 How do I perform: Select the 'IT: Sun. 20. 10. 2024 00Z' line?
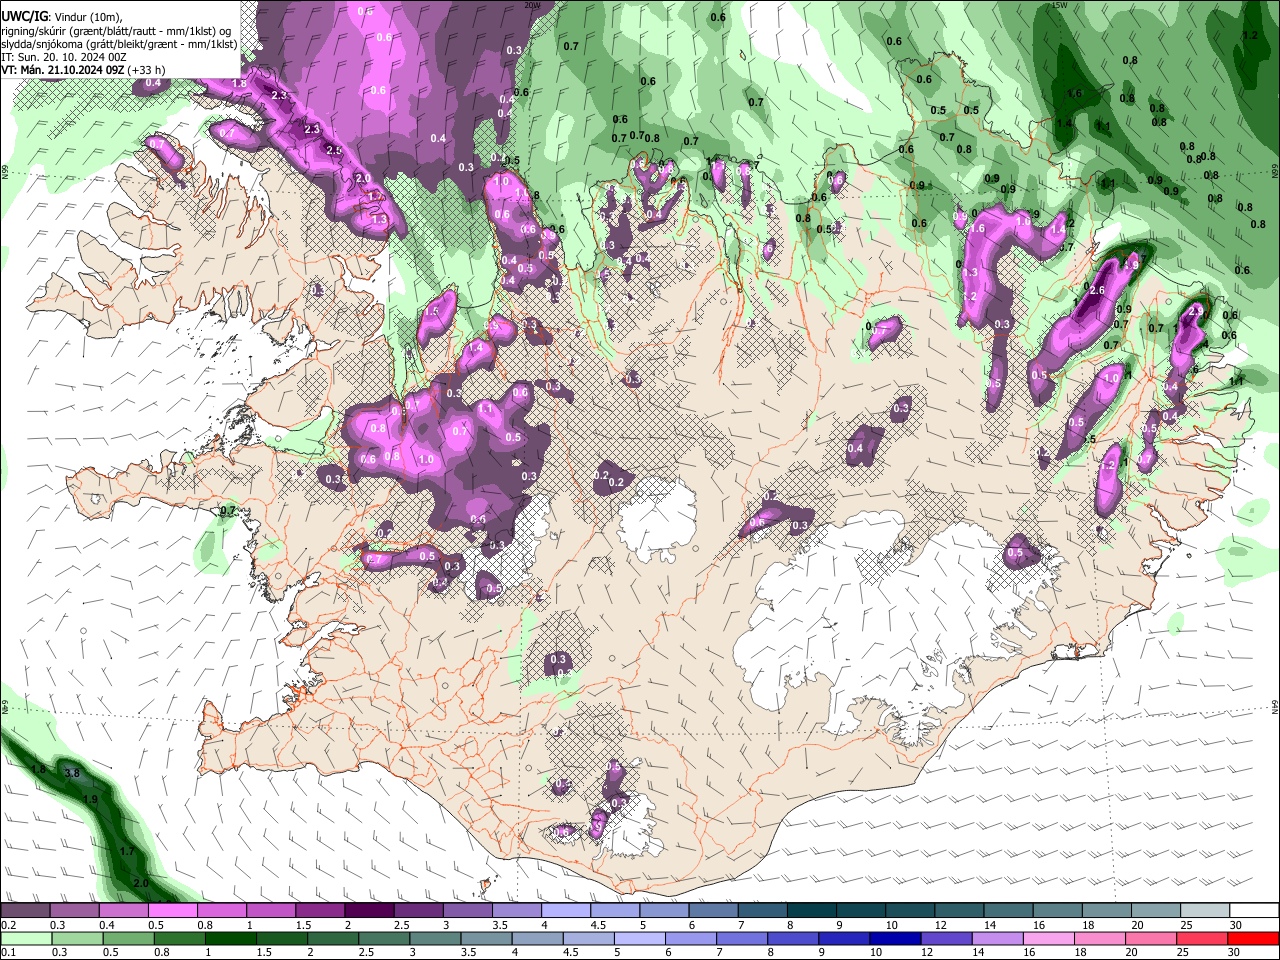click(64, 57)
